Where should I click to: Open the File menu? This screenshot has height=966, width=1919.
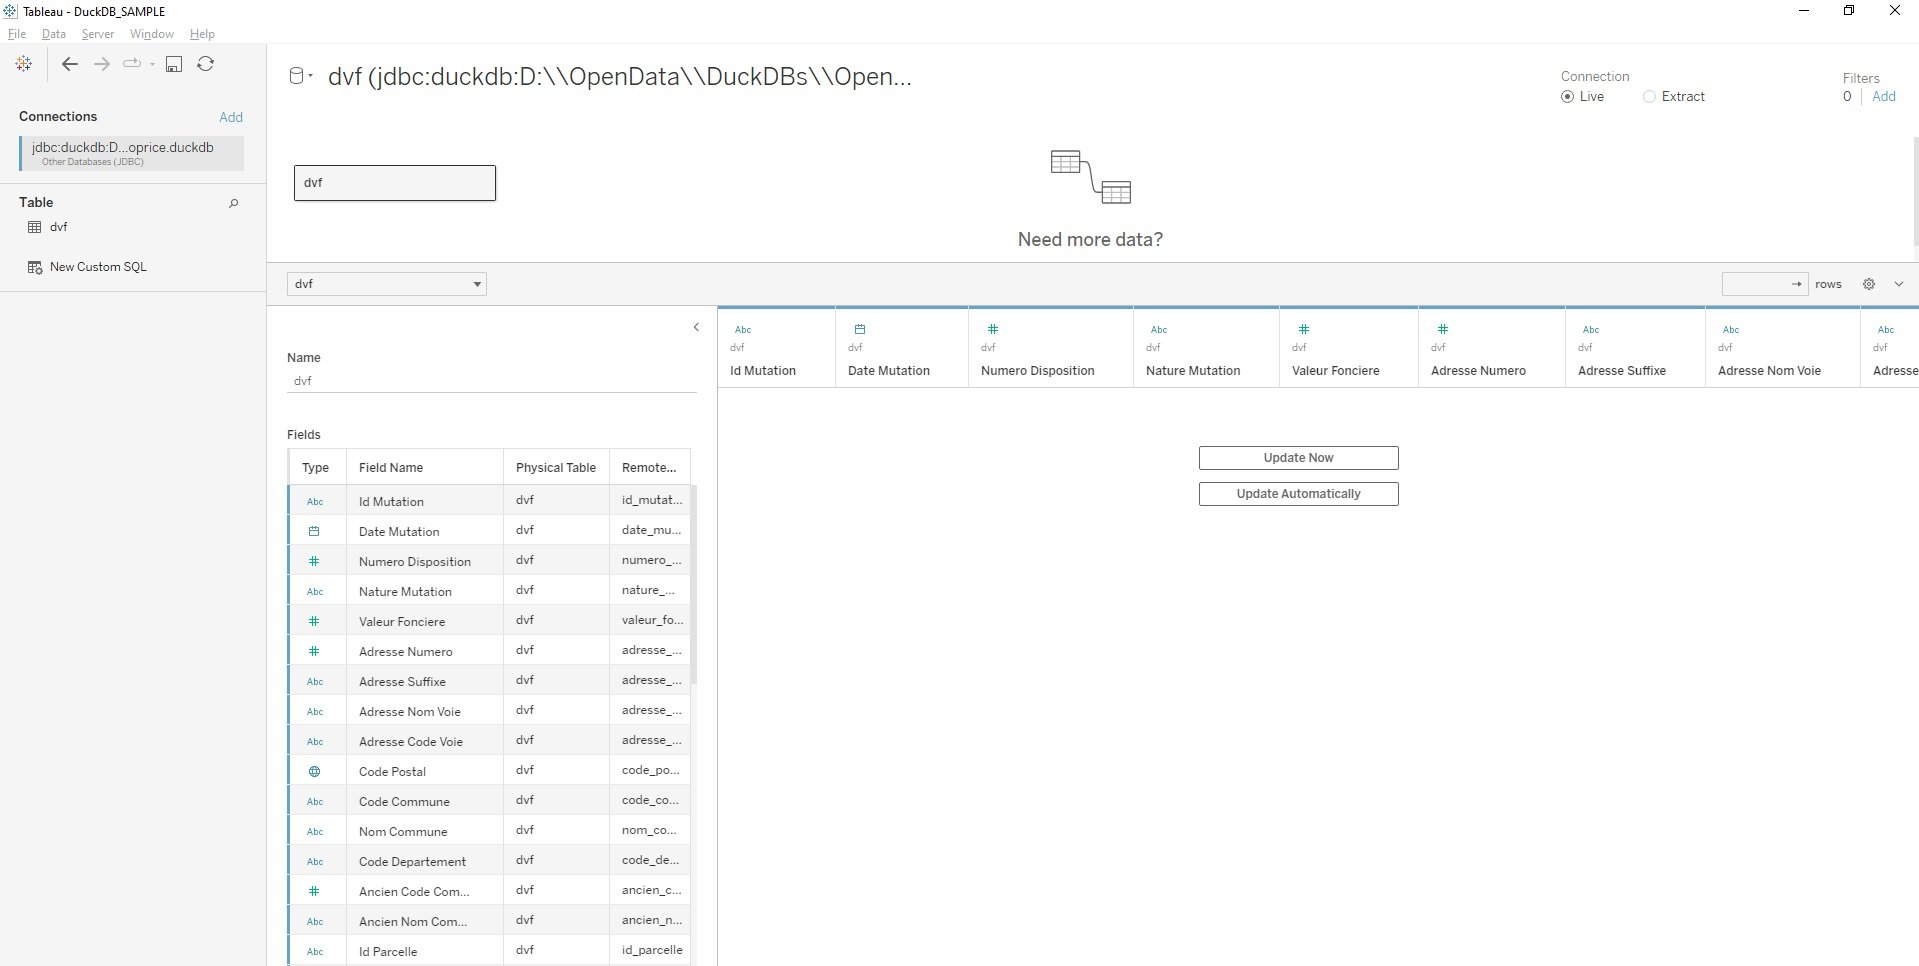click(17, 34)
